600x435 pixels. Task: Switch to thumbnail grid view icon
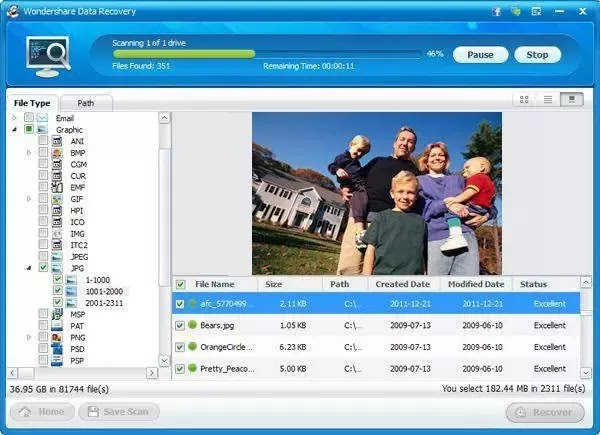(x=524, y=100)
